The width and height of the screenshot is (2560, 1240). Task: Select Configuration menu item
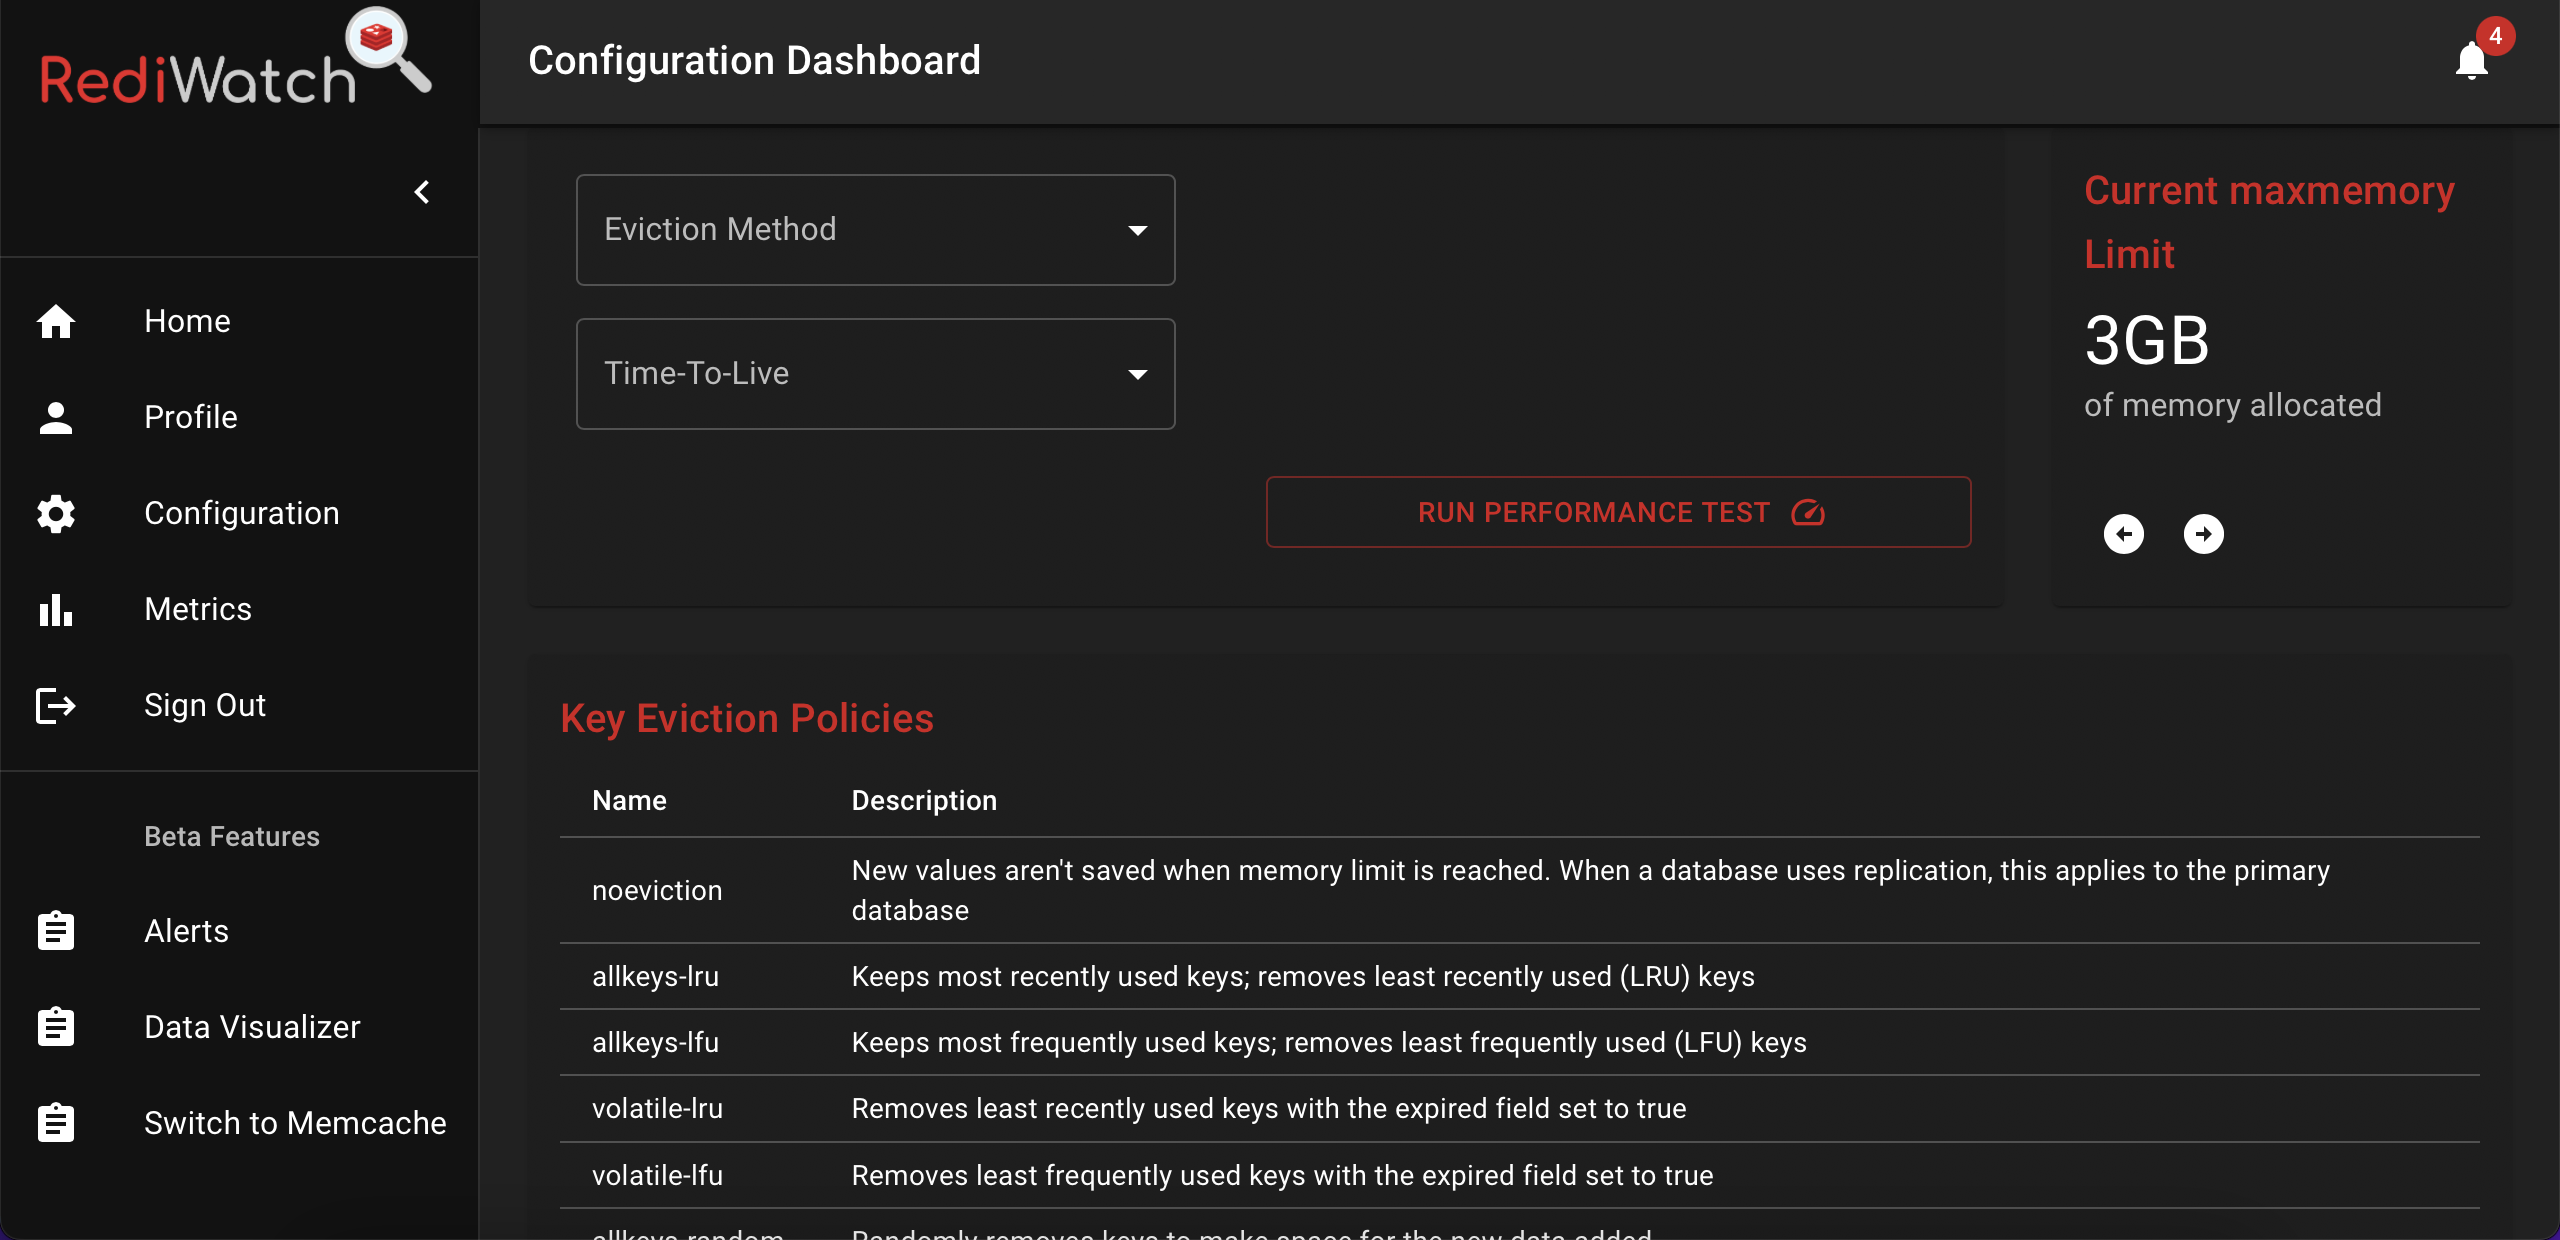tap(240, 512)
